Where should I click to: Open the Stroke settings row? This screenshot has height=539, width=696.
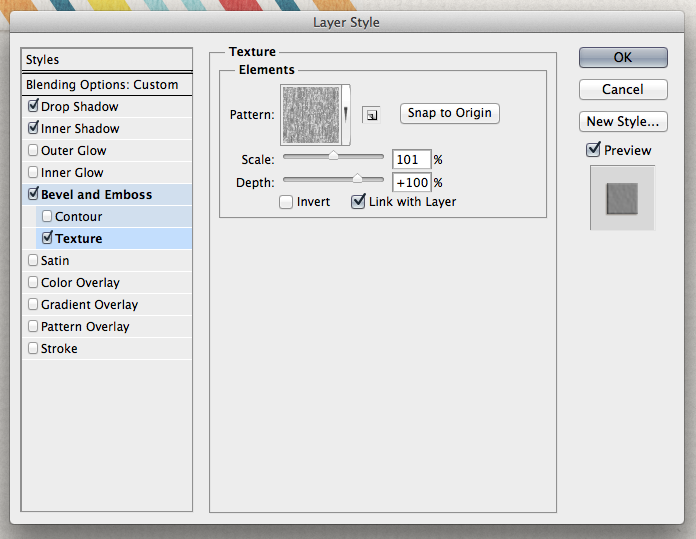[107, 349]
